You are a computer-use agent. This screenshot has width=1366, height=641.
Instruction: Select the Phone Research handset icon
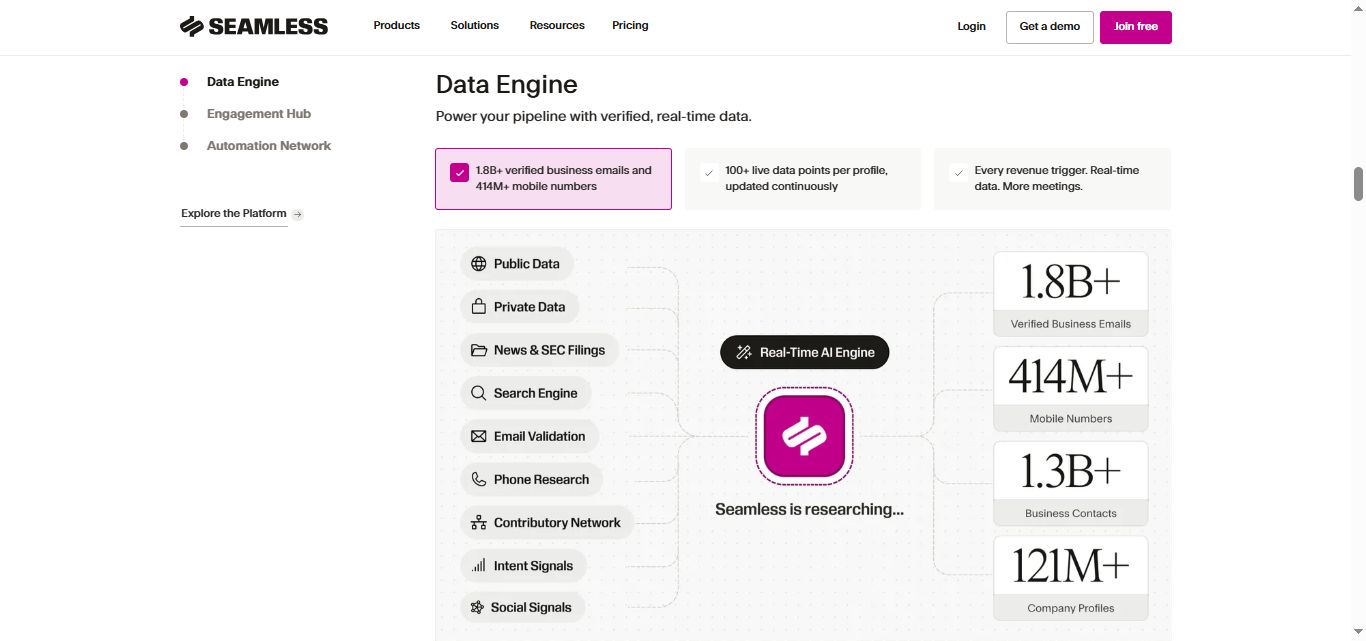(x=478, y=479)
